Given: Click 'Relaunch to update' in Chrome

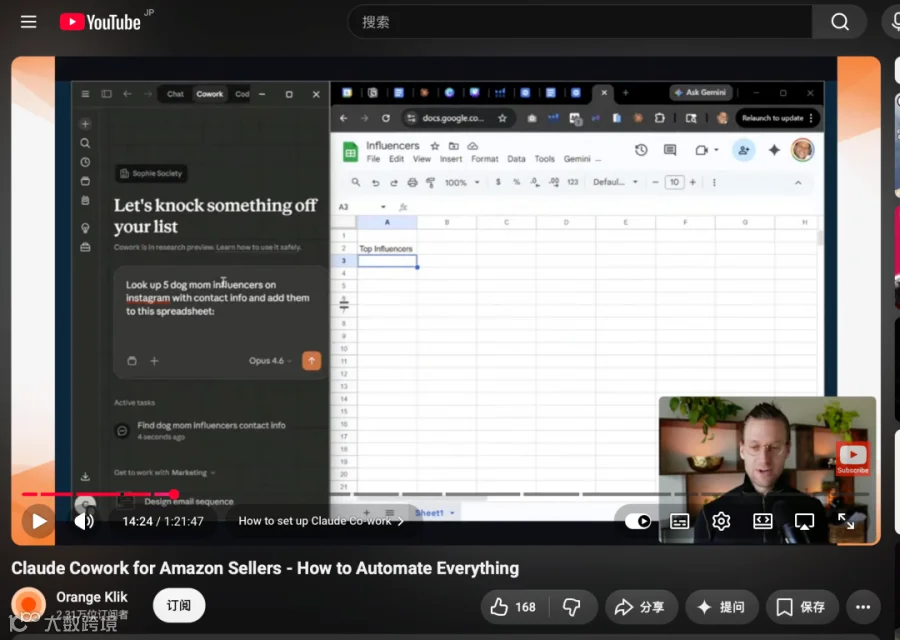Looking at the screenshot, I should (x=777, y=118).
